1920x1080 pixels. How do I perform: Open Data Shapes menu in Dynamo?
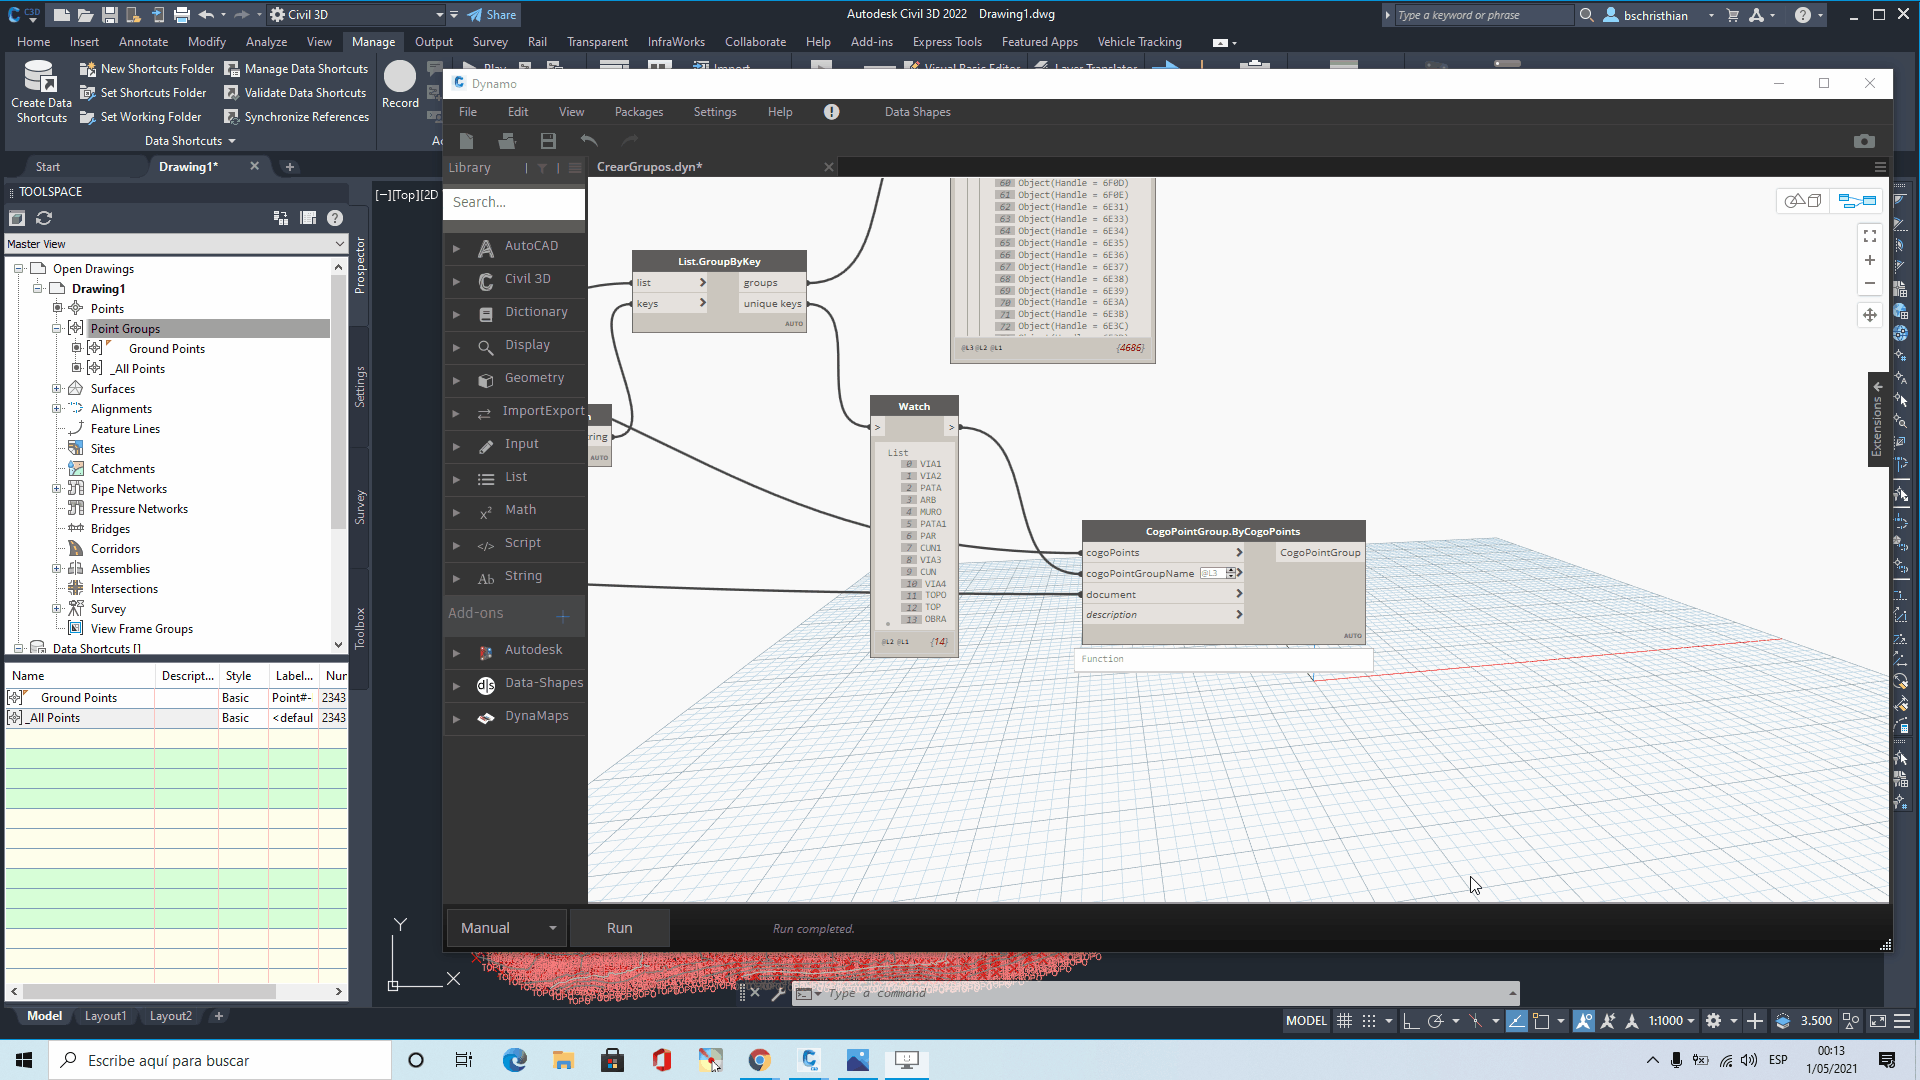click(917, 112)
